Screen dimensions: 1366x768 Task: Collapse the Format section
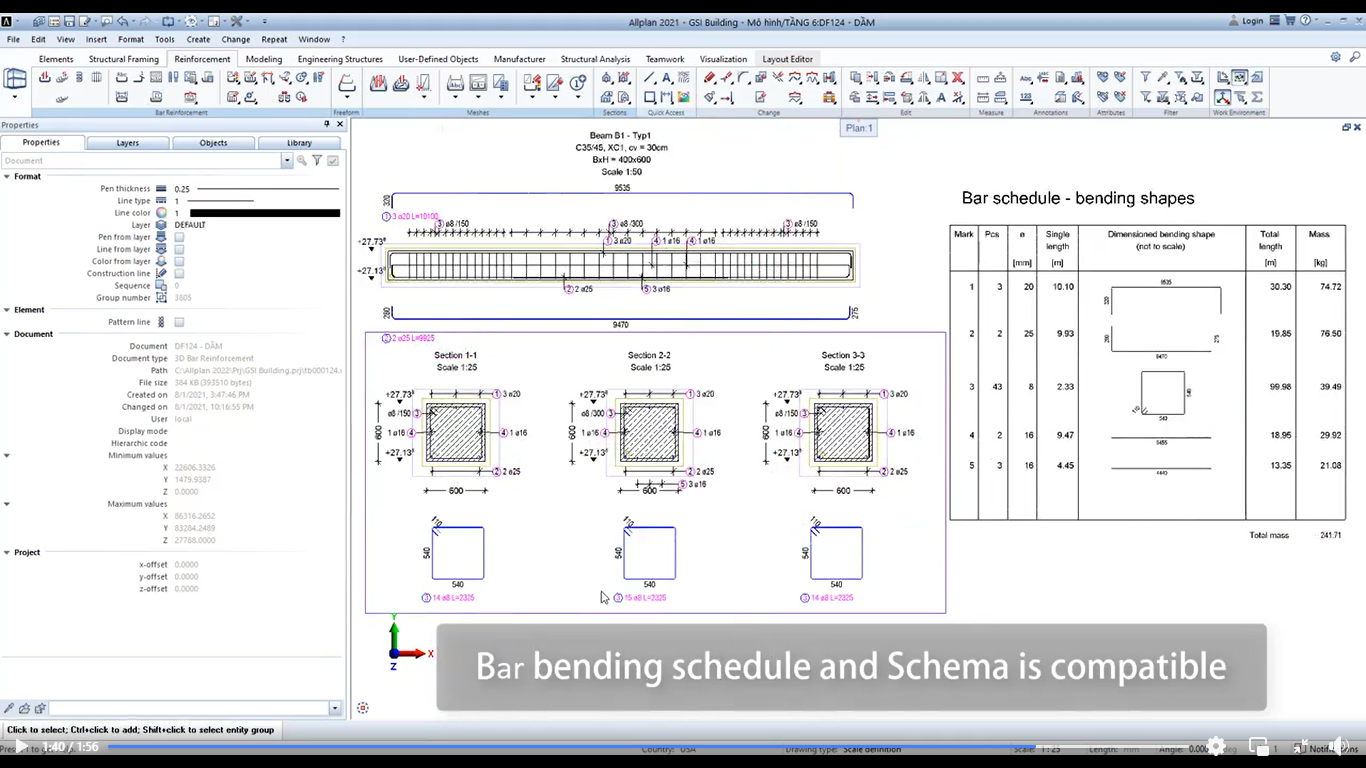coord(7,176)
